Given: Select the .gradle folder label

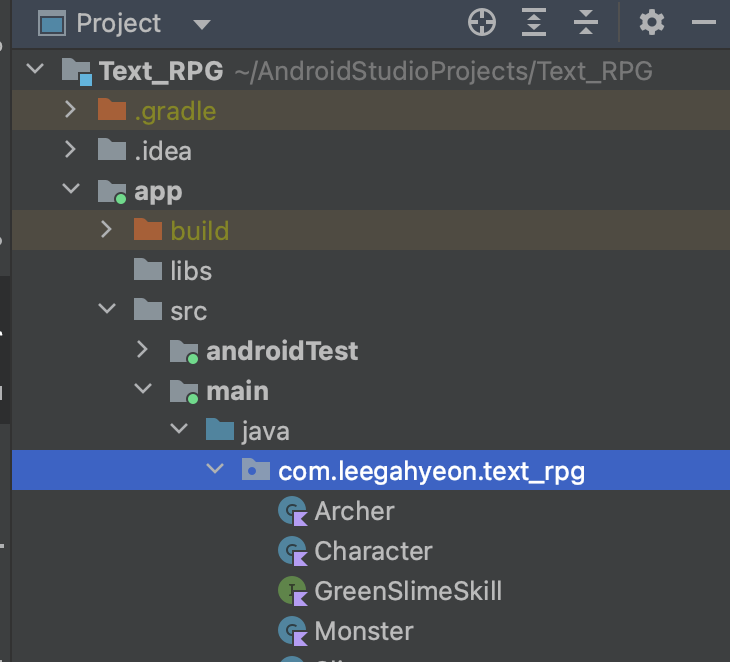Looking at the screenshot, I should pyautogui.click(x=176, y=111).
